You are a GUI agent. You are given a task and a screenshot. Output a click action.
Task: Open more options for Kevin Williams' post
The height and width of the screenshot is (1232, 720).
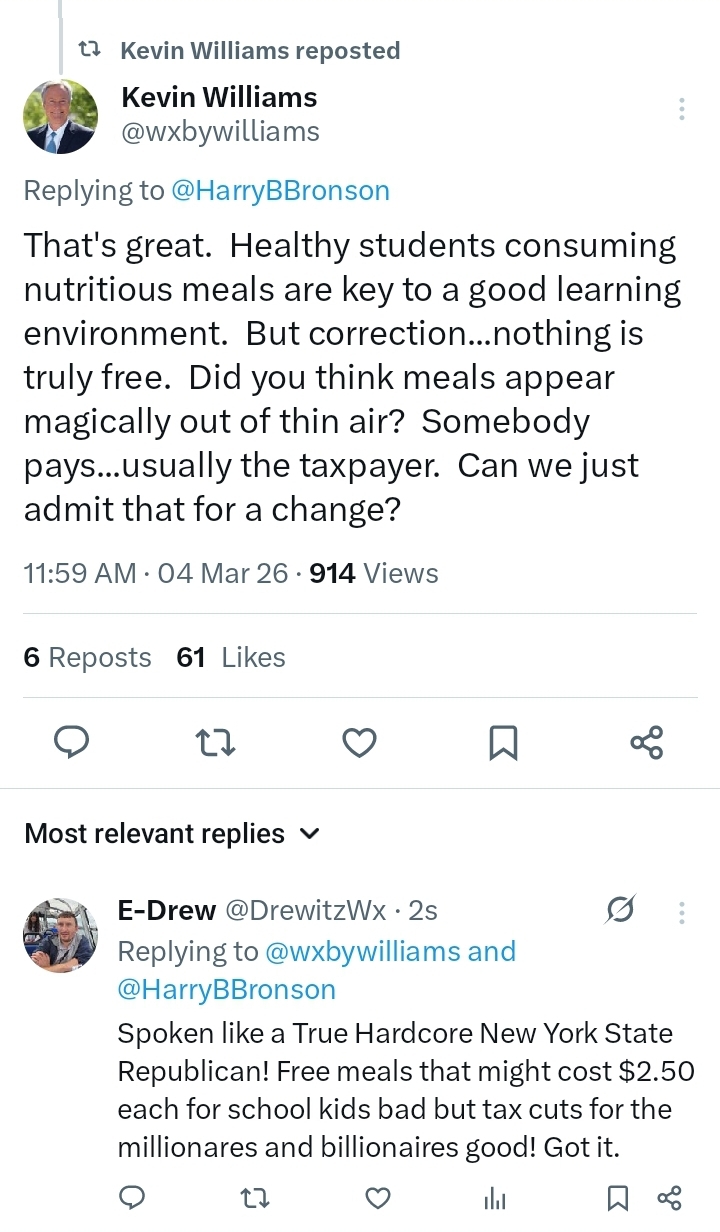click(x=681, y=109)
